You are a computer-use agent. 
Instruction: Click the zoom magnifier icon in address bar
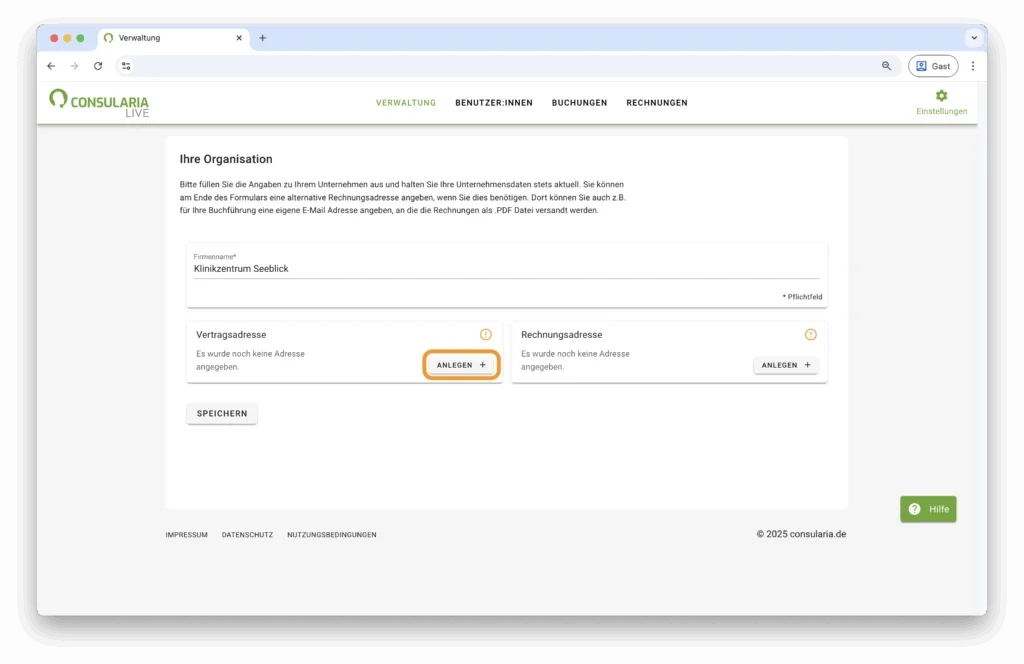(x=886, y=66)
